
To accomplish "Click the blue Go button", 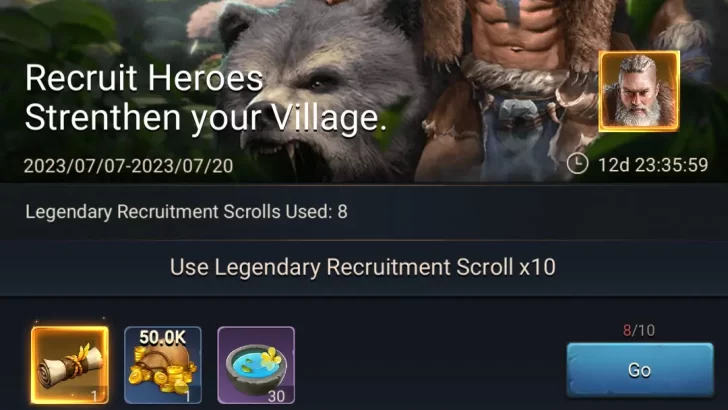I will pos(640,370).
